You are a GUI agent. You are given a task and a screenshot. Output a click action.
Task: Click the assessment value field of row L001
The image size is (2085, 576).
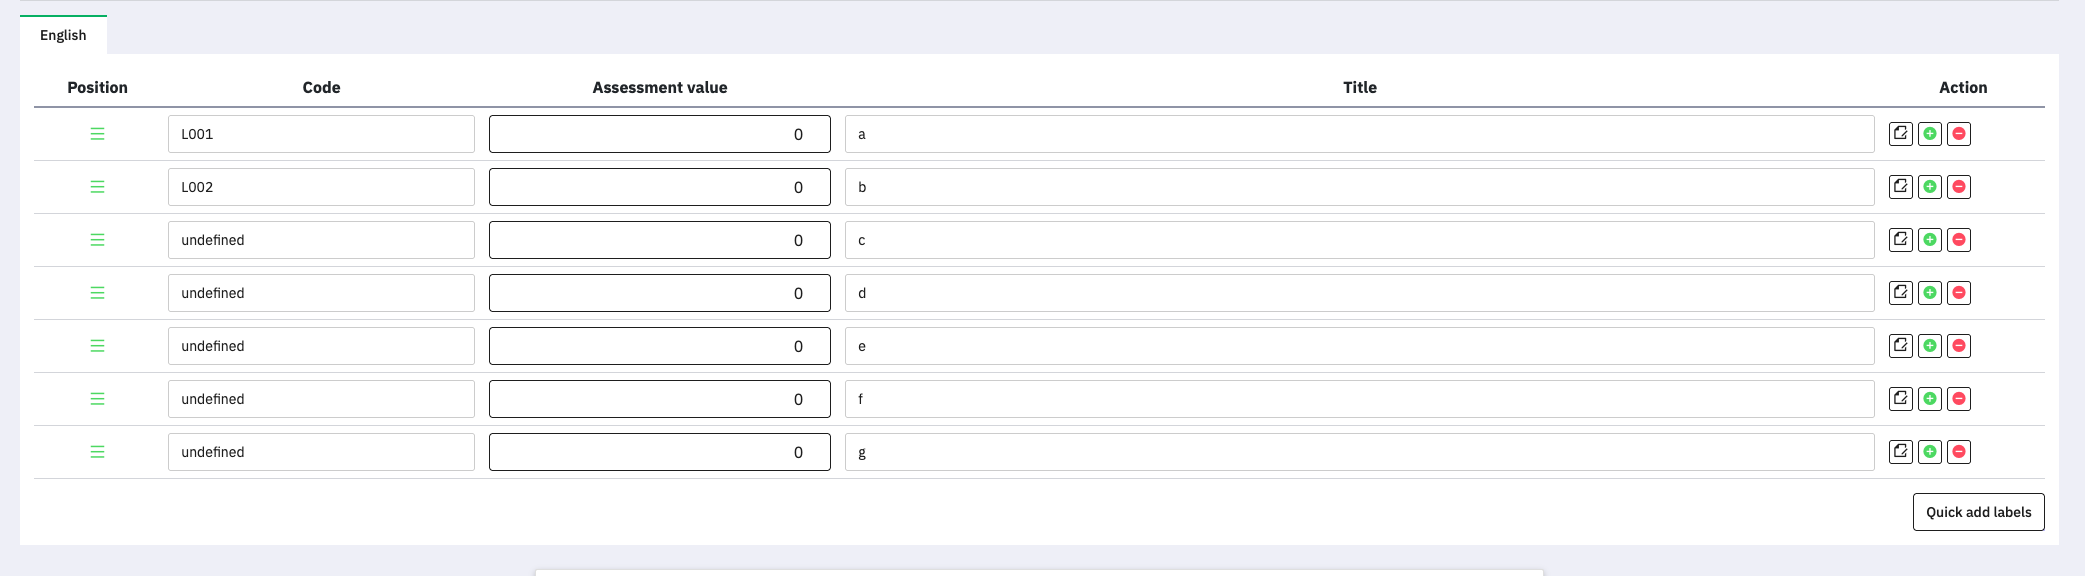coord(659,134)
